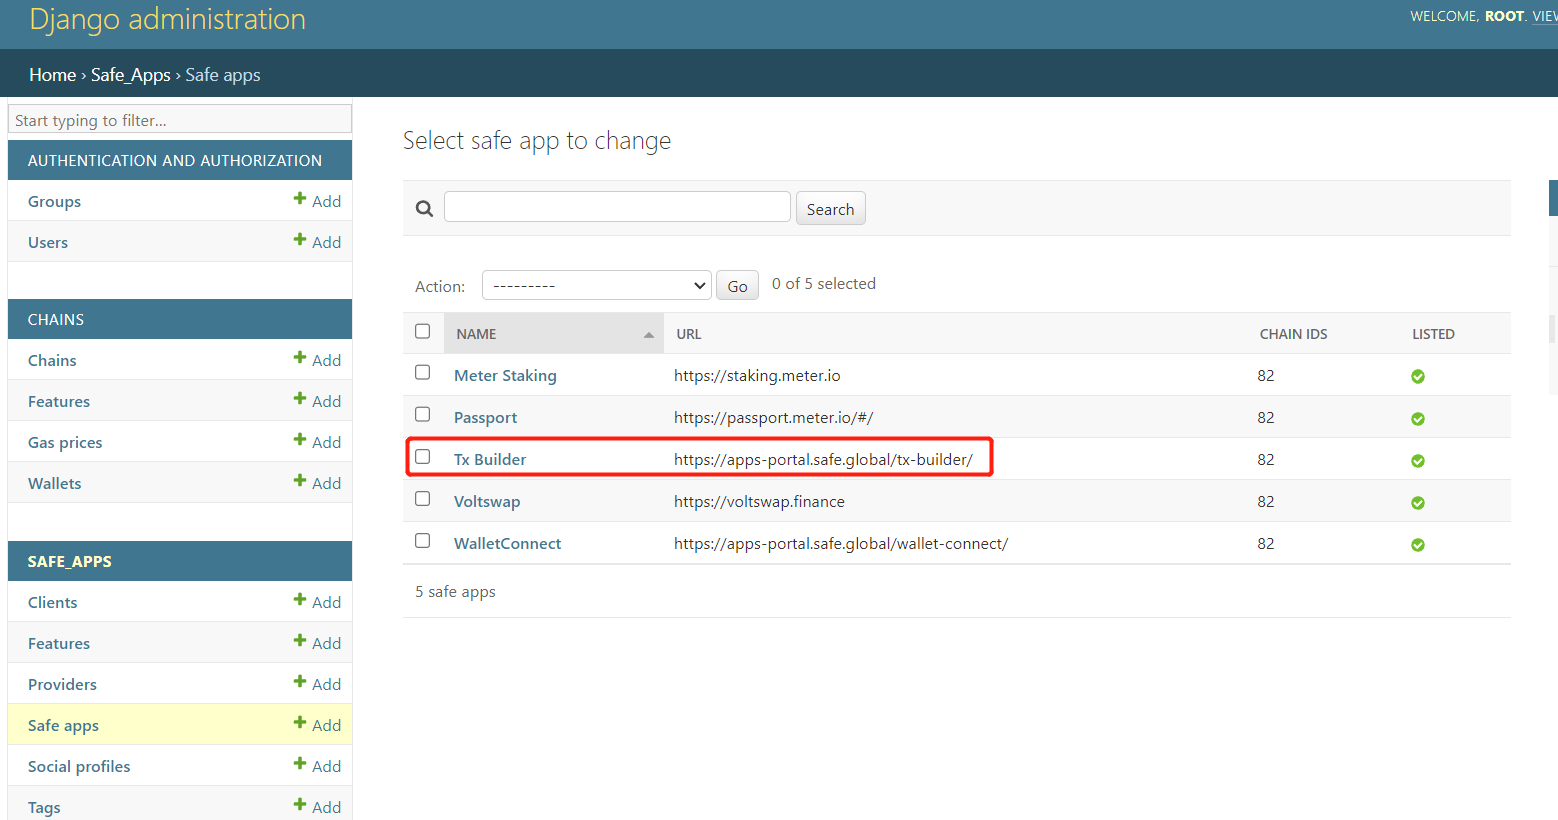Open Gas prices in sidebar
The image size is (1558, 820).
pyautogui.click(x=65, y=442)
